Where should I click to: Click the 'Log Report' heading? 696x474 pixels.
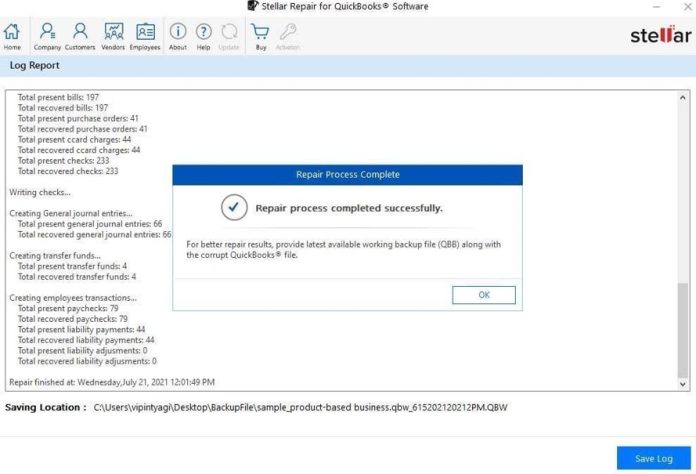click(35, 66)
